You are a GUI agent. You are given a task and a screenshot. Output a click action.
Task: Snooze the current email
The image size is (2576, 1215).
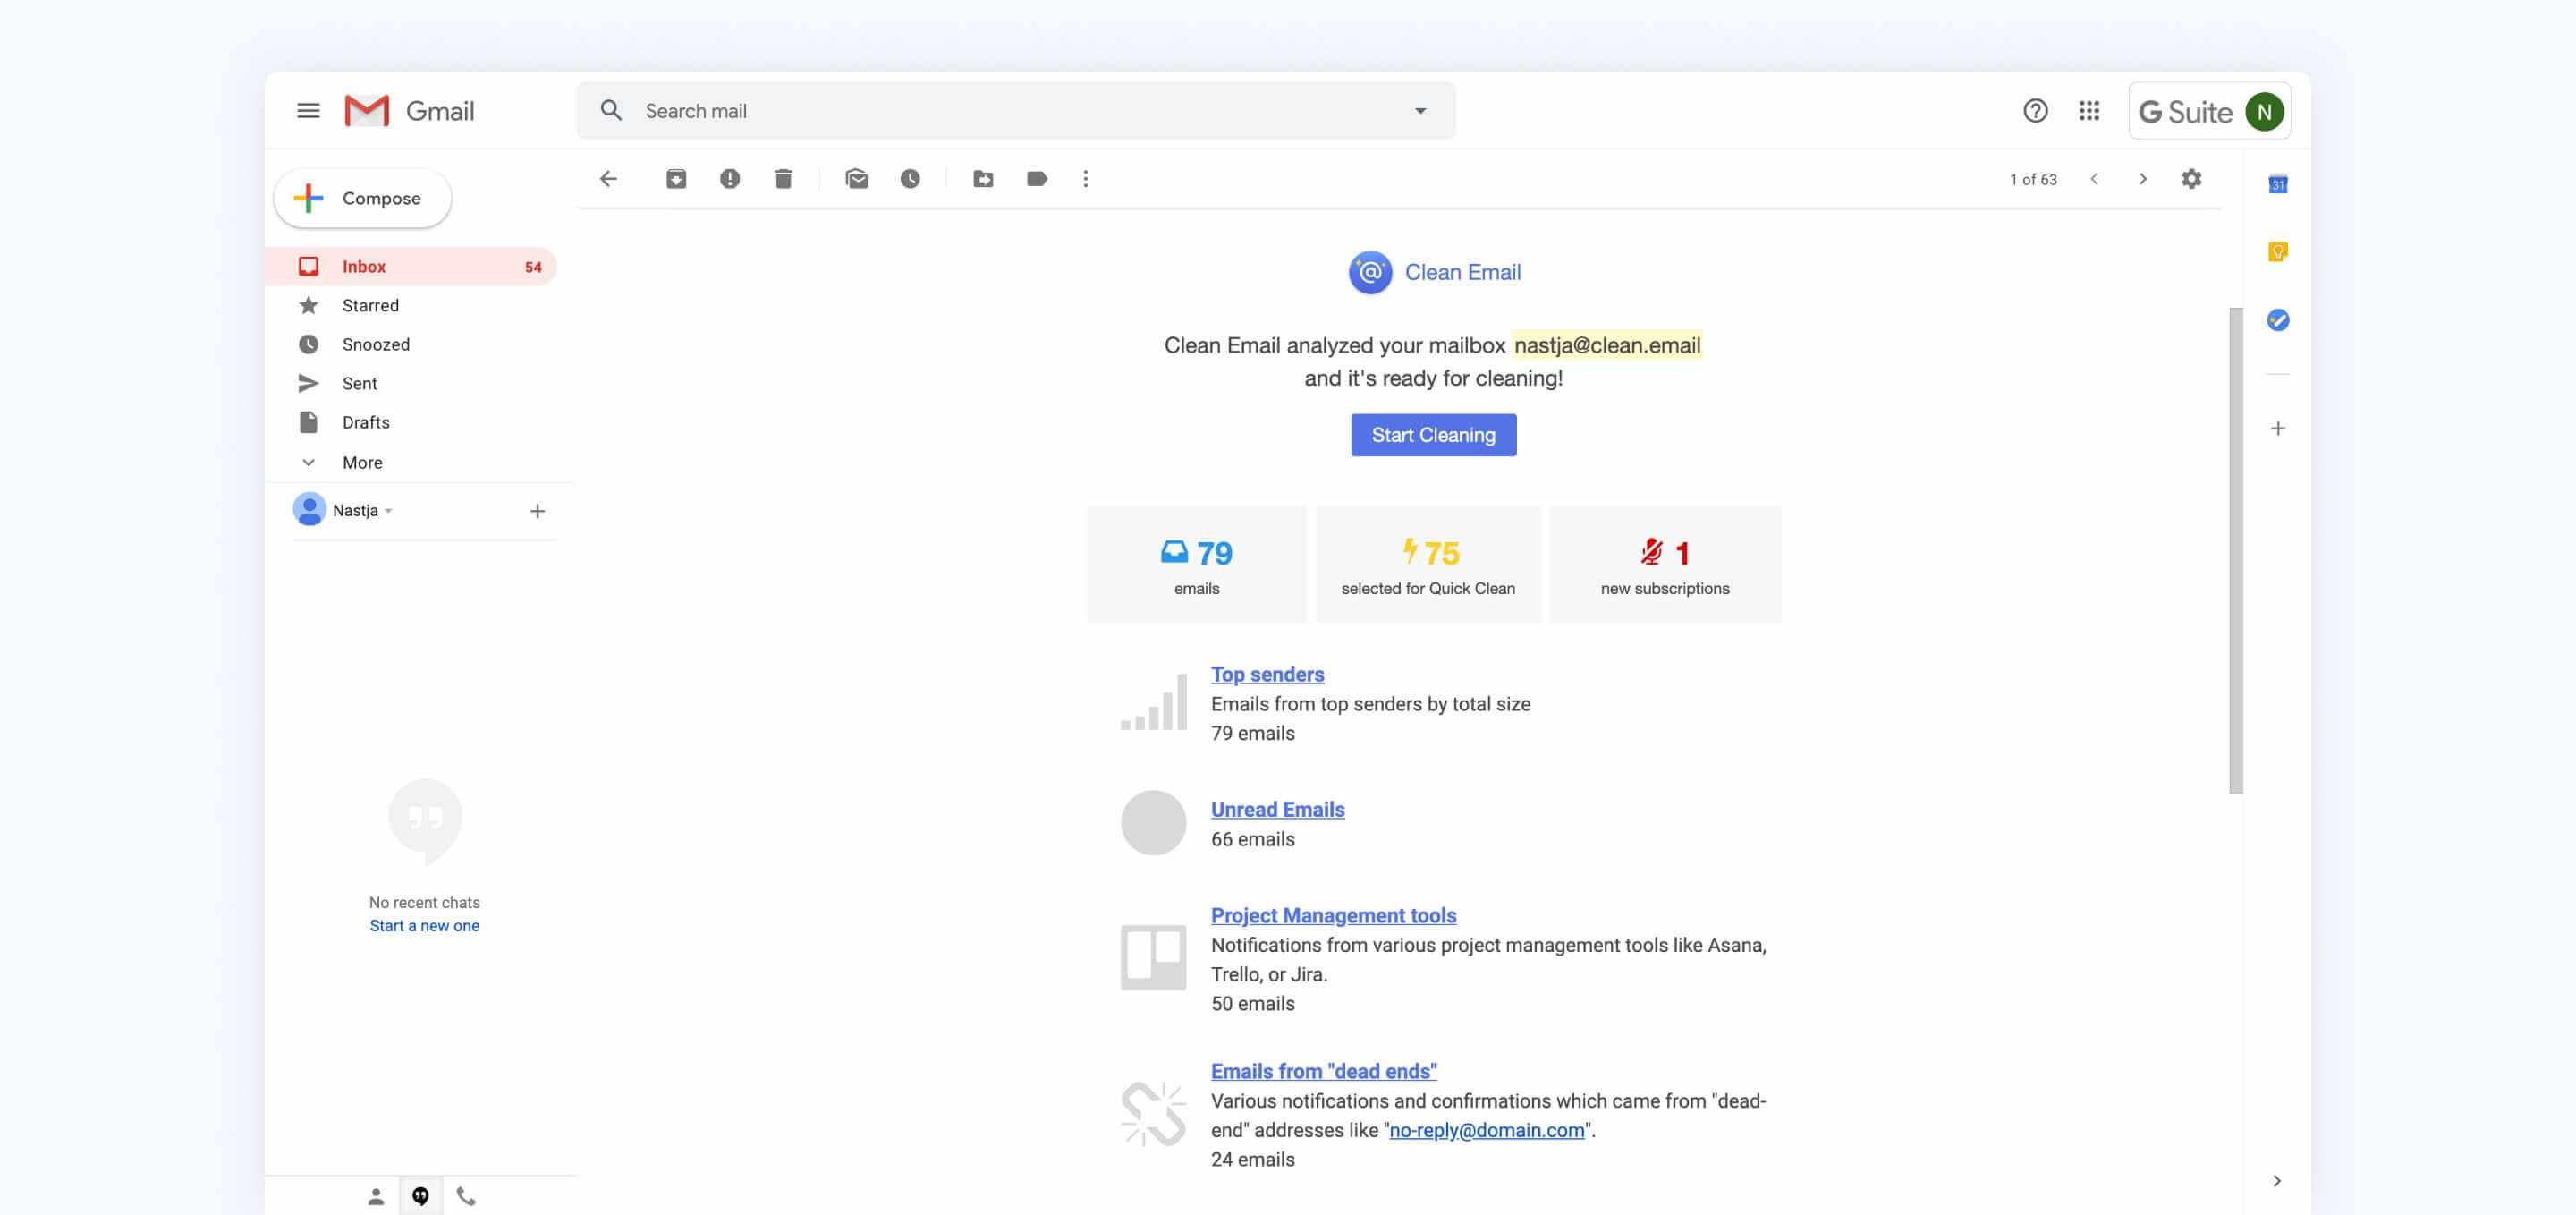[911, 178]
